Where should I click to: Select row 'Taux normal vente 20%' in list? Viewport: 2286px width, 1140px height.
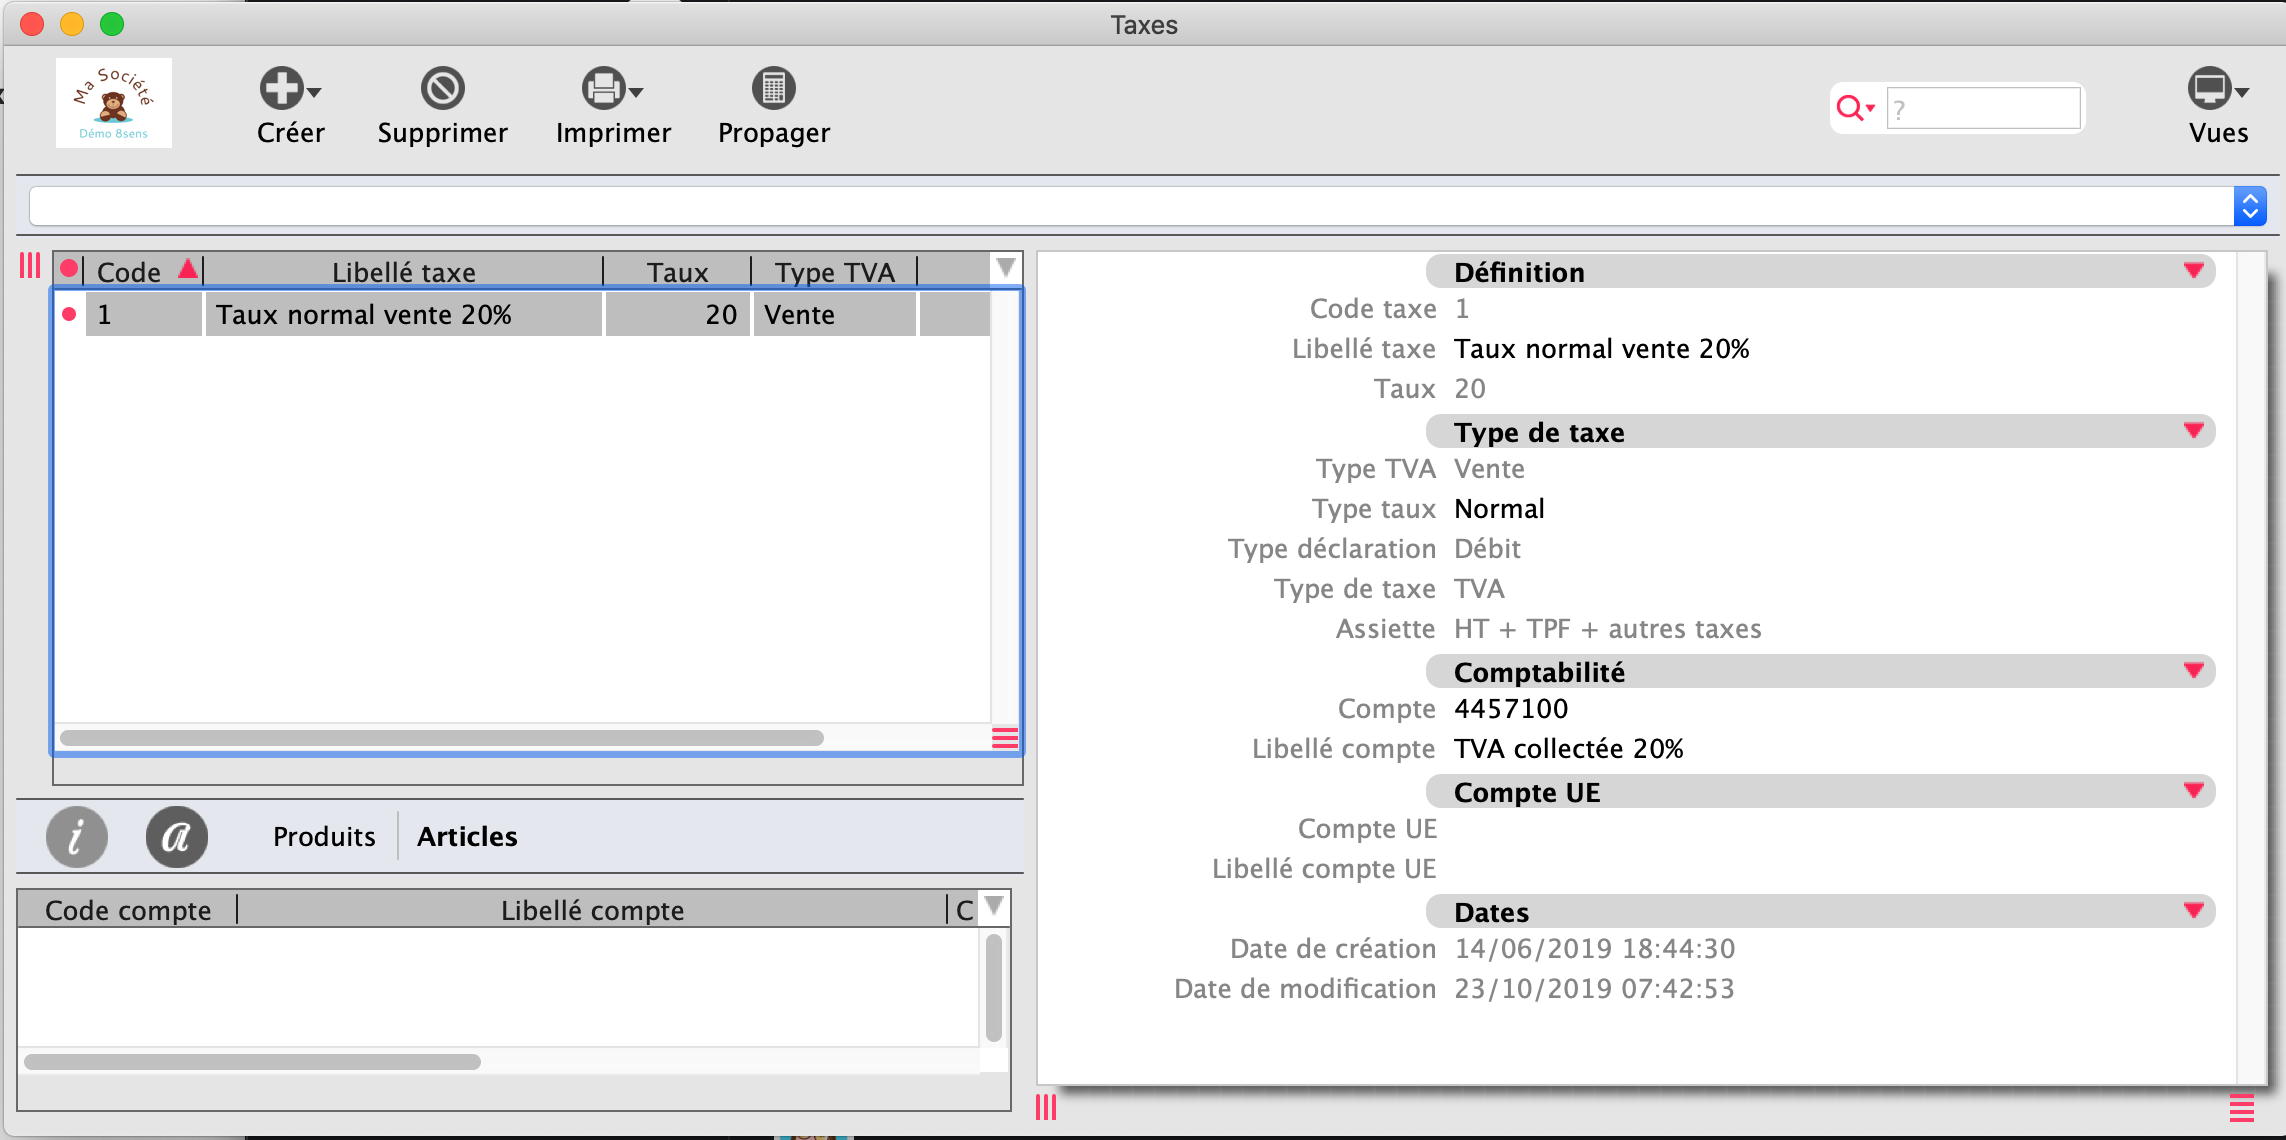point(404,314)
